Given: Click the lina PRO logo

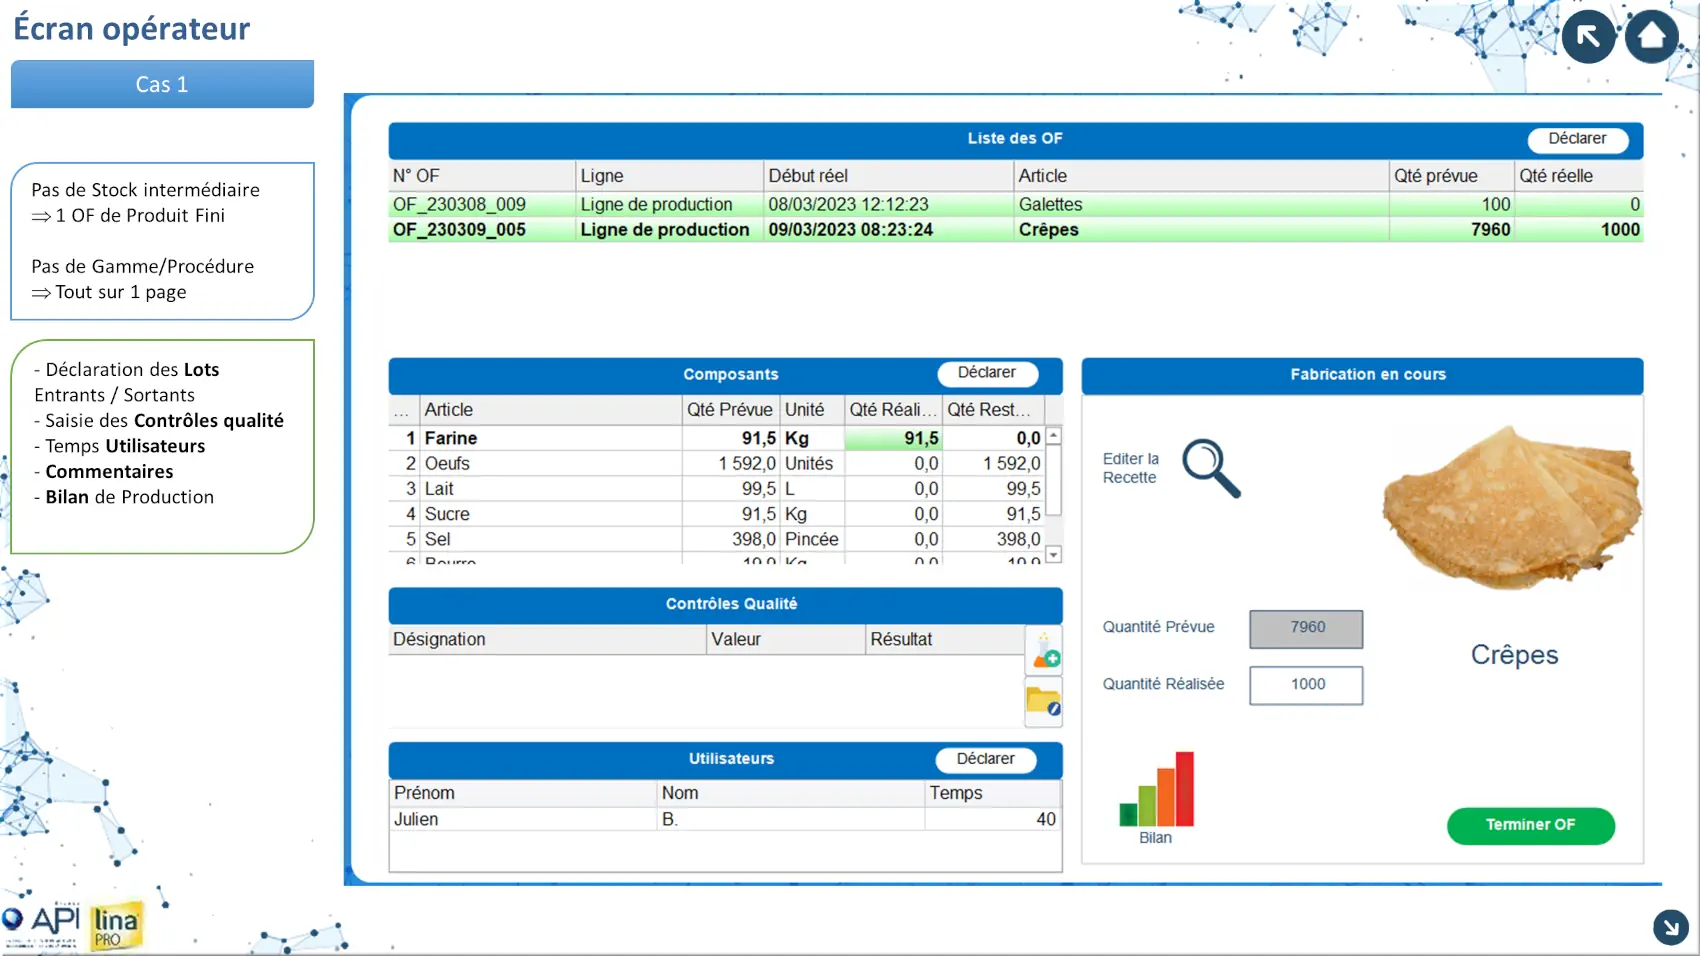Looking at the screenshot, I should tap(116, 926).
